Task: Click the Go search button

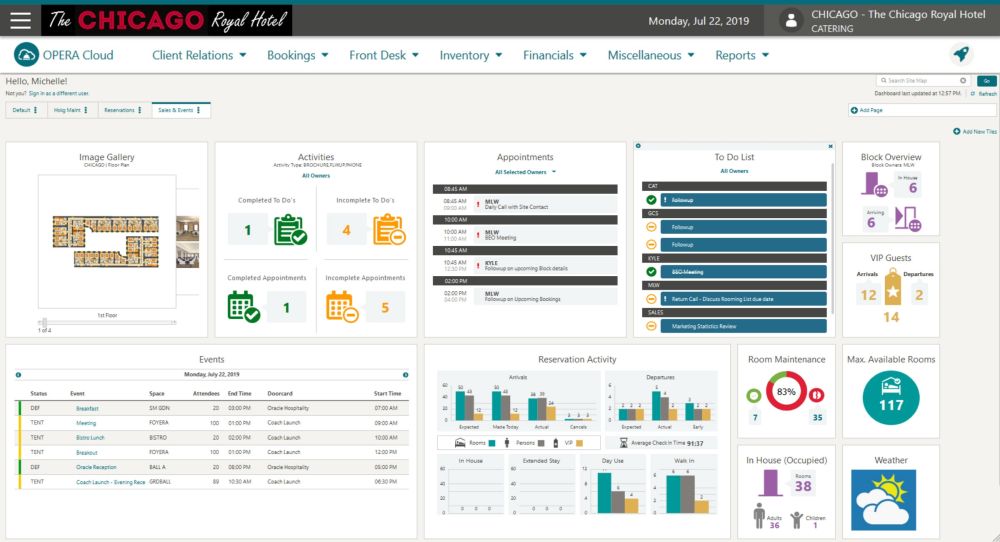Action: [x=987, y=81]
